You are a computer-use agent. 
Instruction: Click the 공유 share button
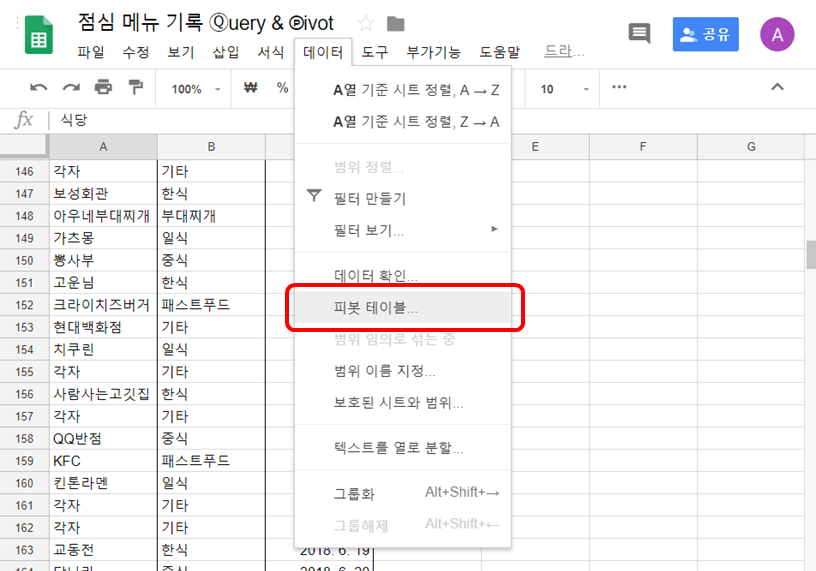point(705,34)
